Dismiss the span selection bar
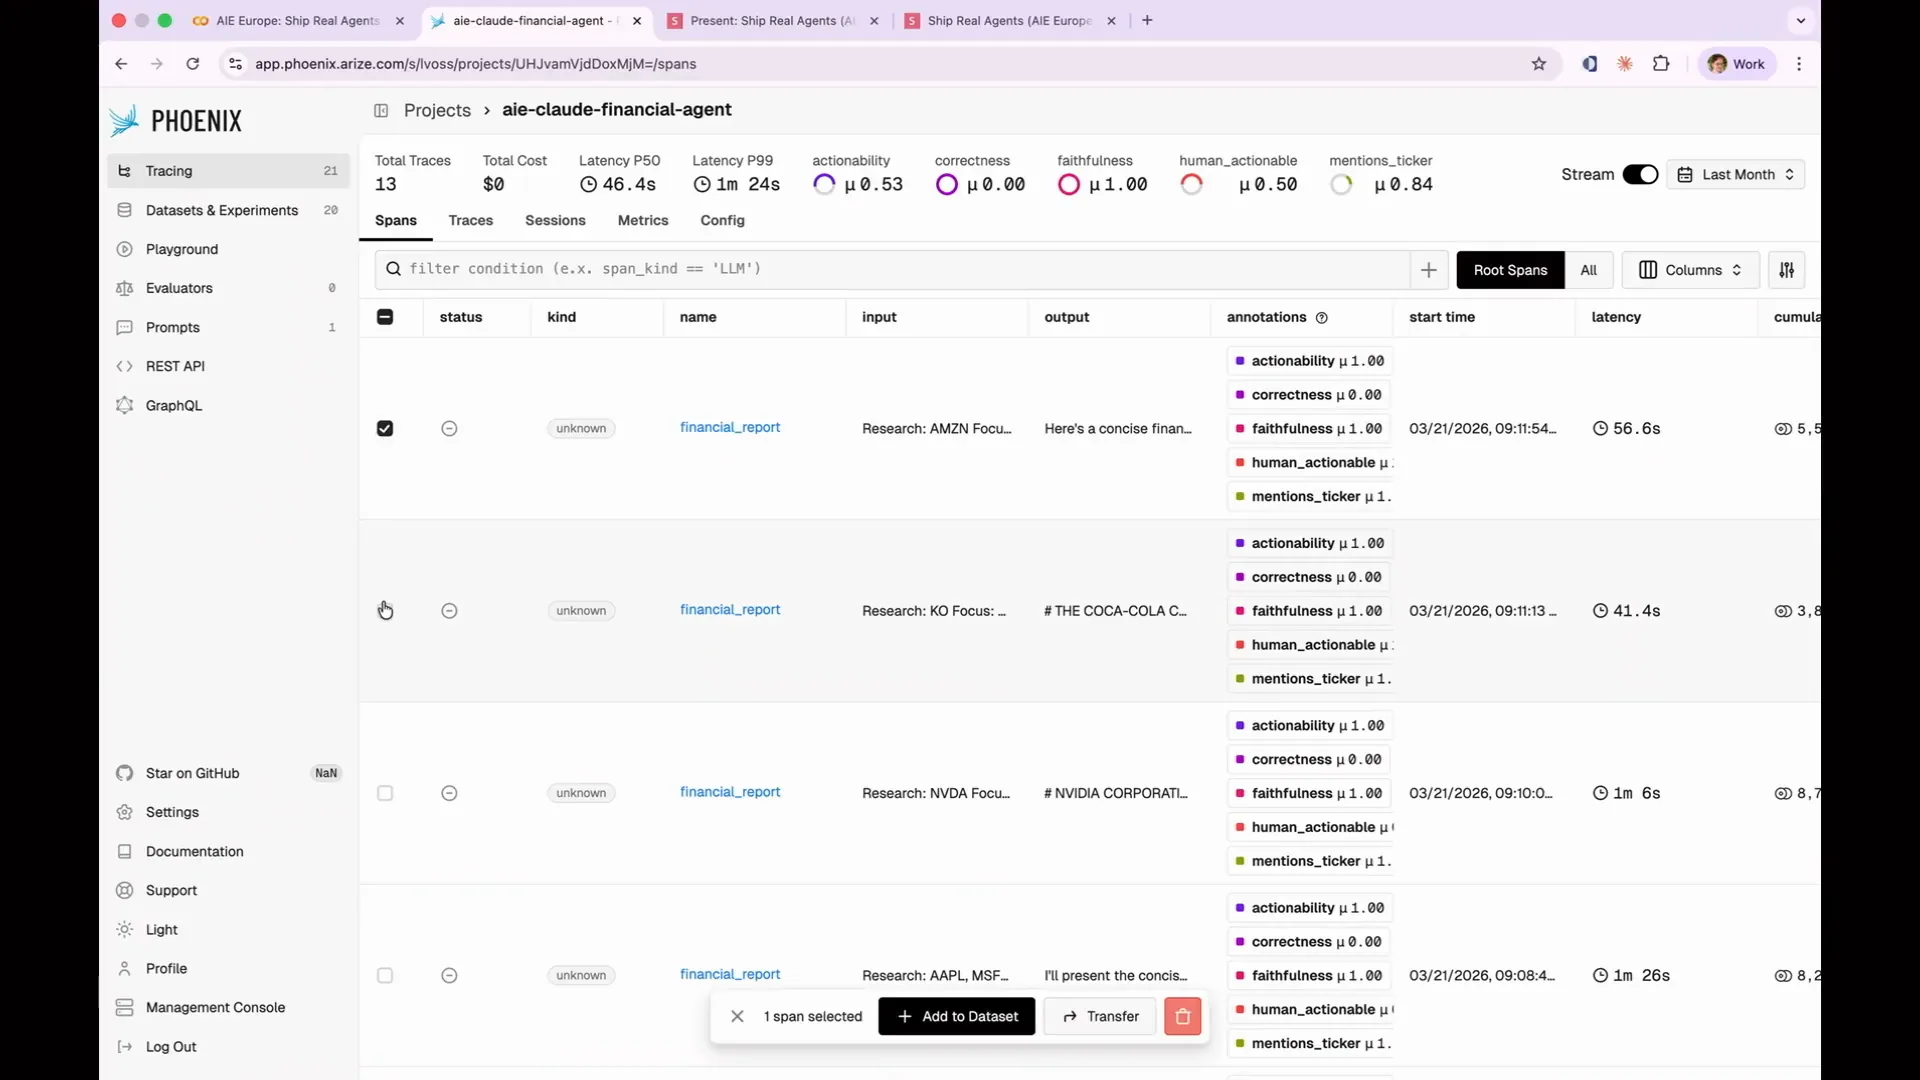The width and height of the screenshot is (1920, 1080). tap(737, 1016)
